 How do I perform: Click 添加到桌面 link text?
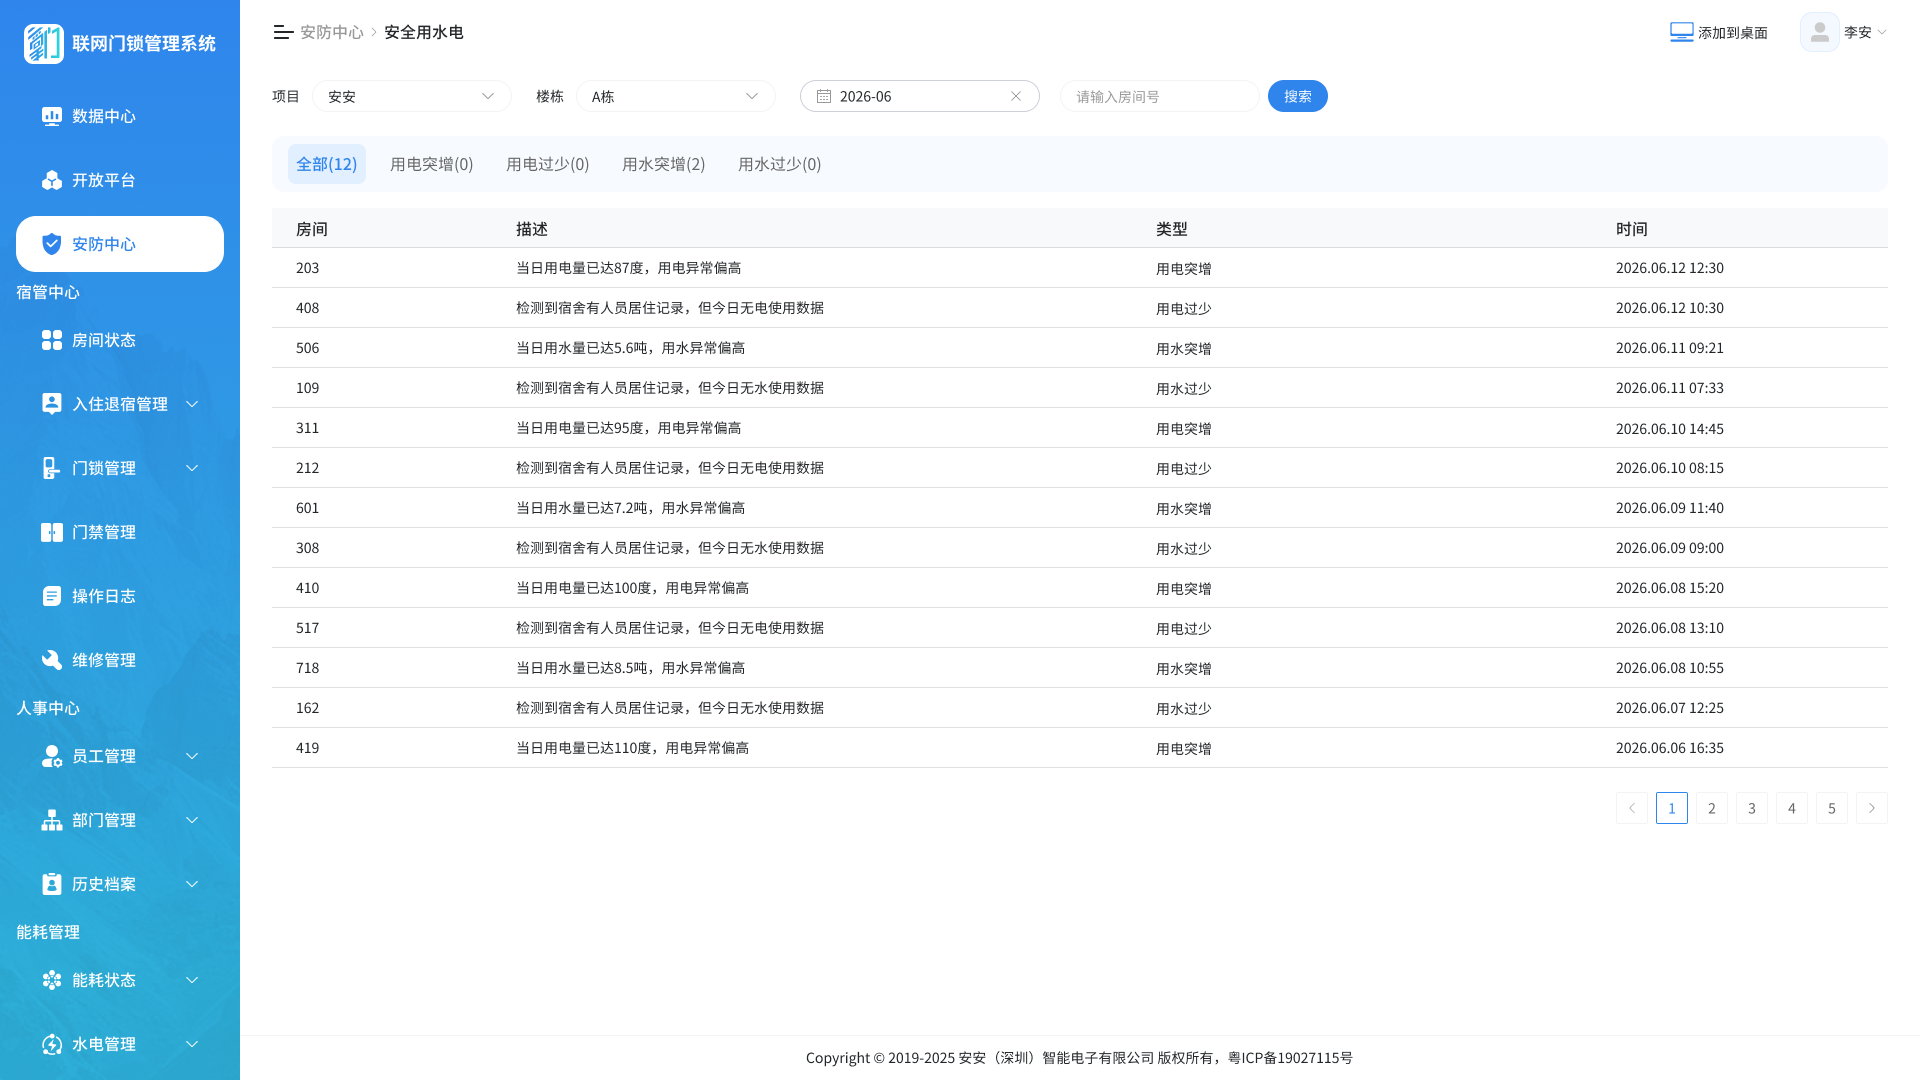tap(1733, 33)
